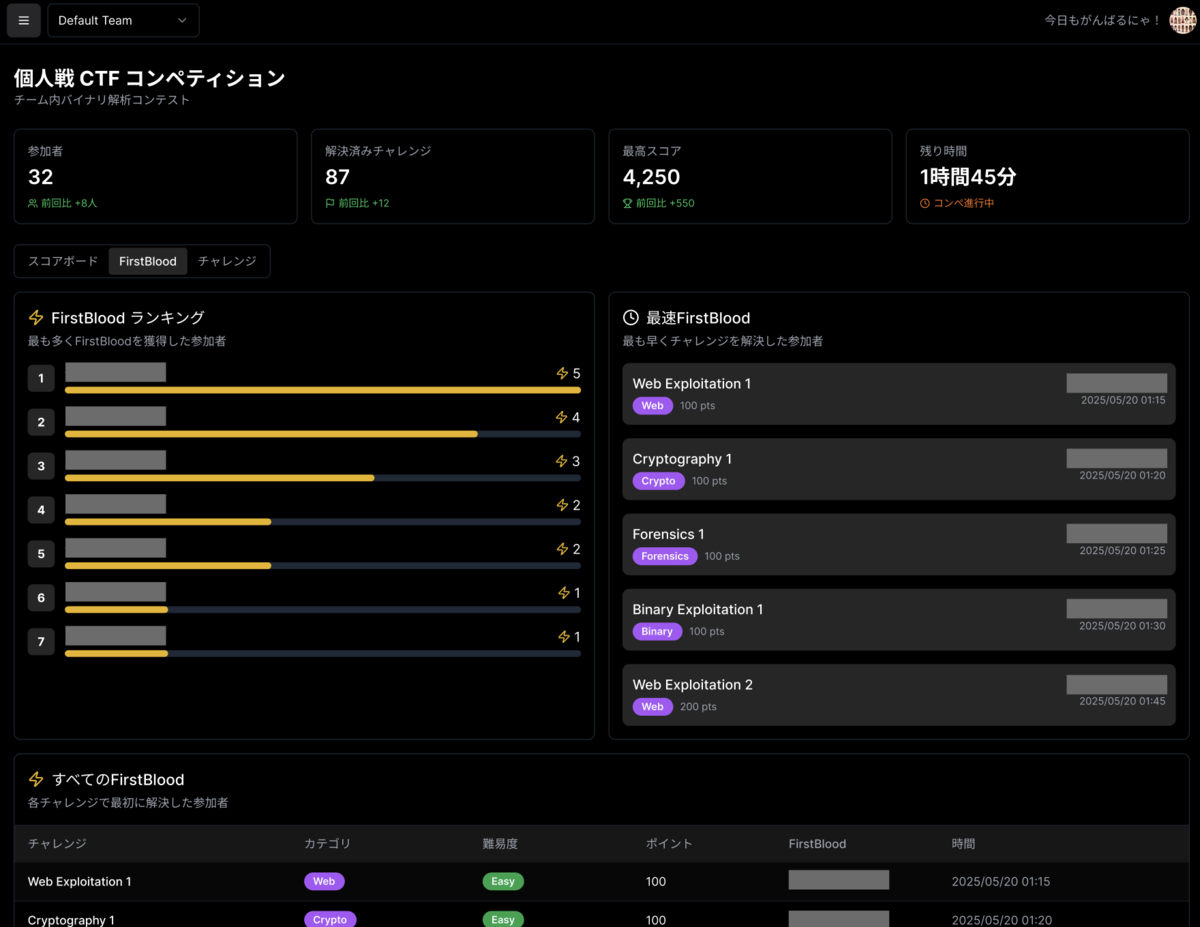Switch to the スコアボード tab
The height and width of the screenshot is (927, 1200).
click(x=62, y=261)
